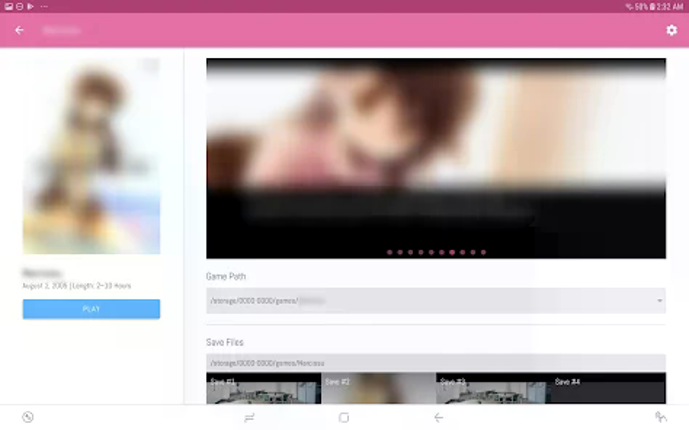Tap the Android back navigation icon
The image size is (689, 430).
tap(439, 417)
